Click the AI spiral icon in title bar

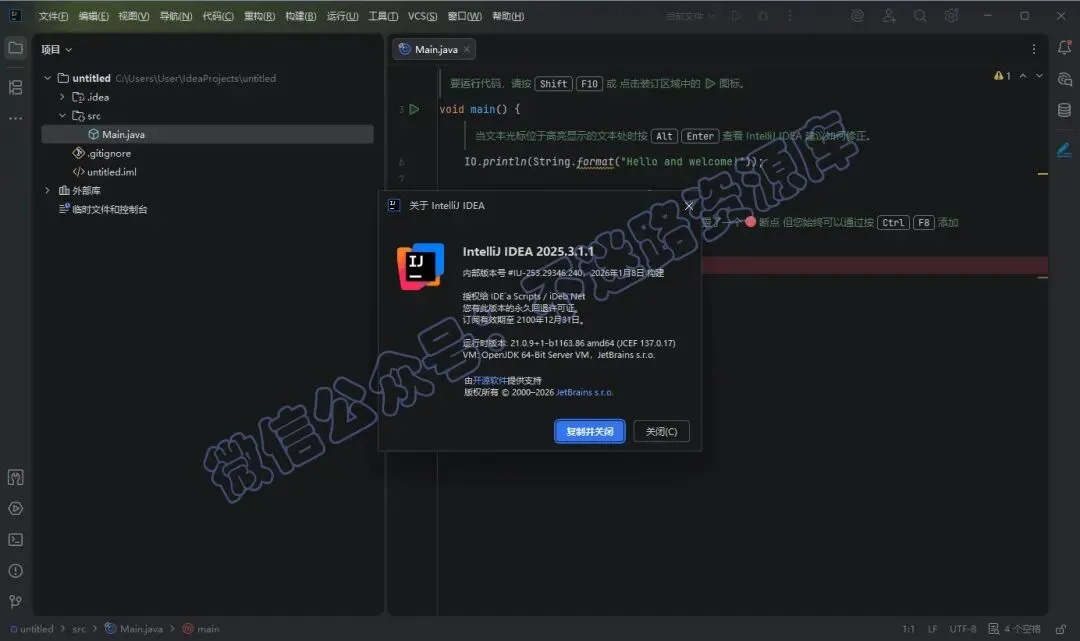click(858, 16)
